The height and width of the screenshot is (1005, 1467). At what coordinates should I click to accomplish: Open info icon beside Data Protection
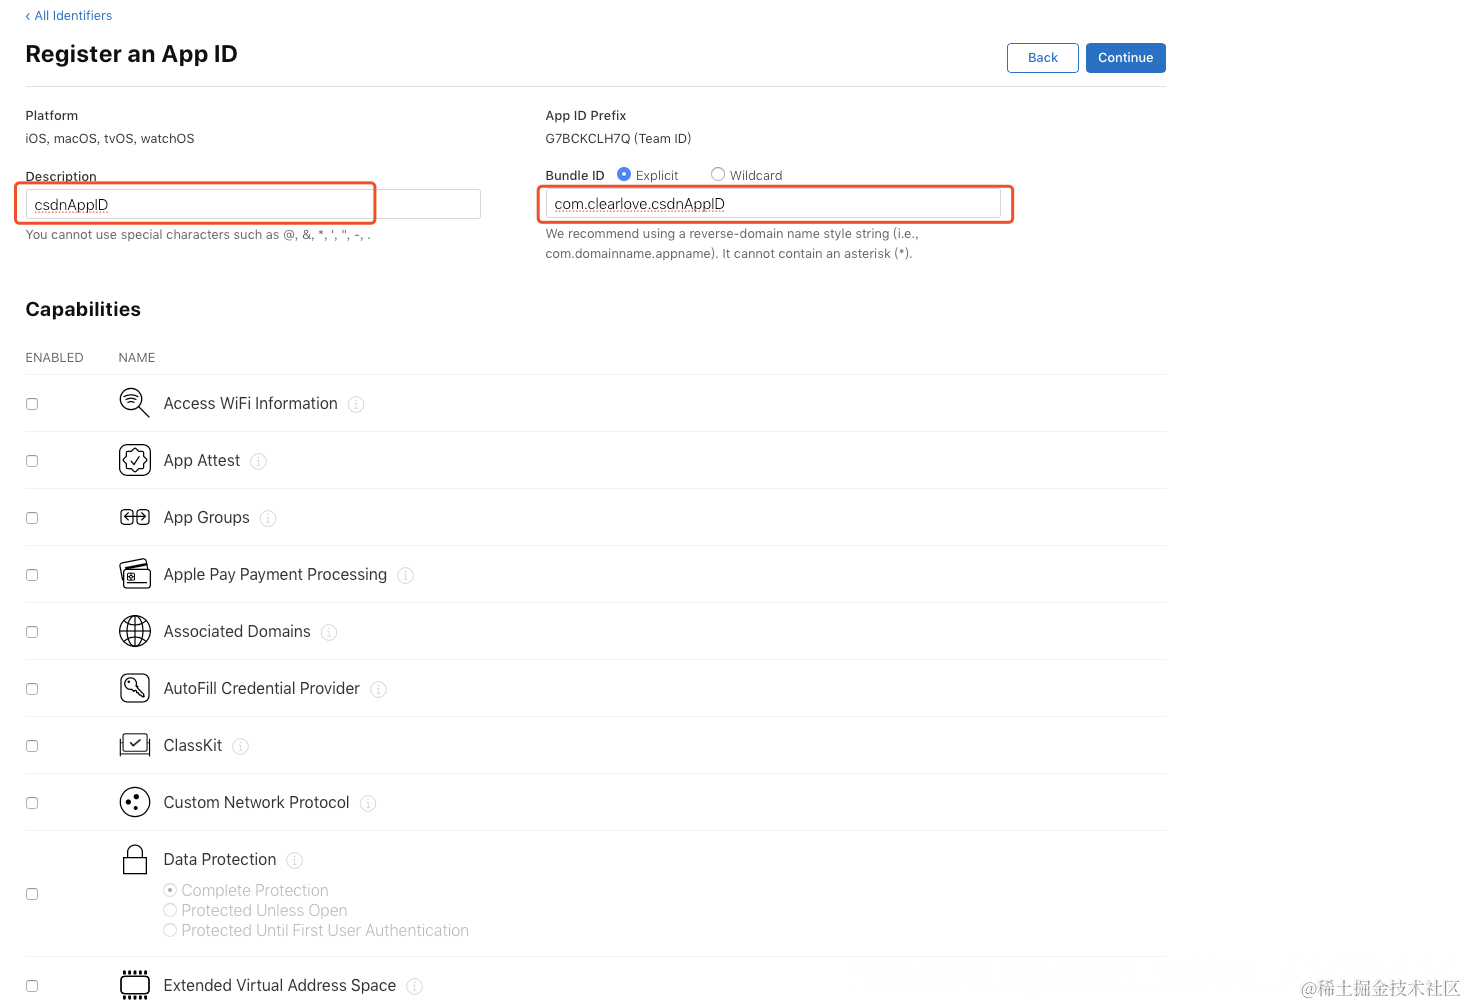click(294, 860)
